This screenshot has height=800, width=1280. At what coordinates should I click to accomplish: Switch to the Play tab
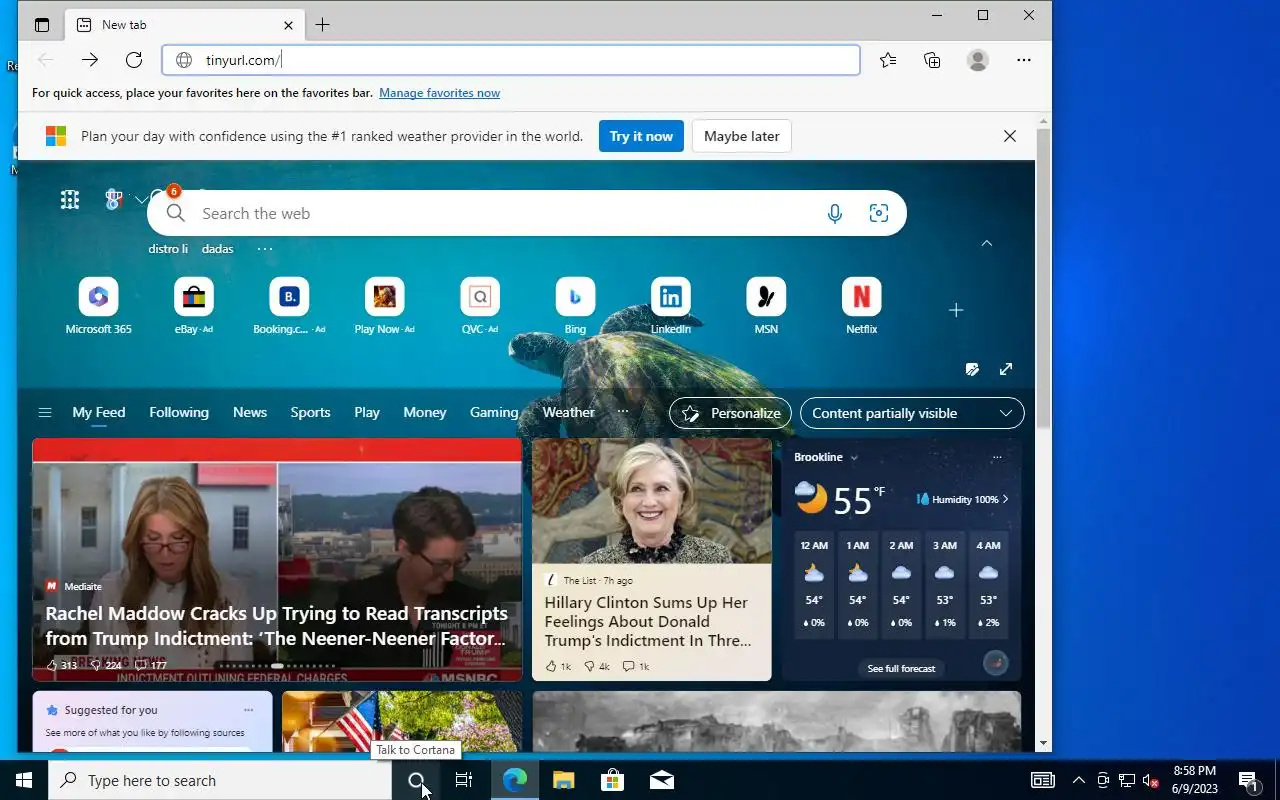(367, 412)
